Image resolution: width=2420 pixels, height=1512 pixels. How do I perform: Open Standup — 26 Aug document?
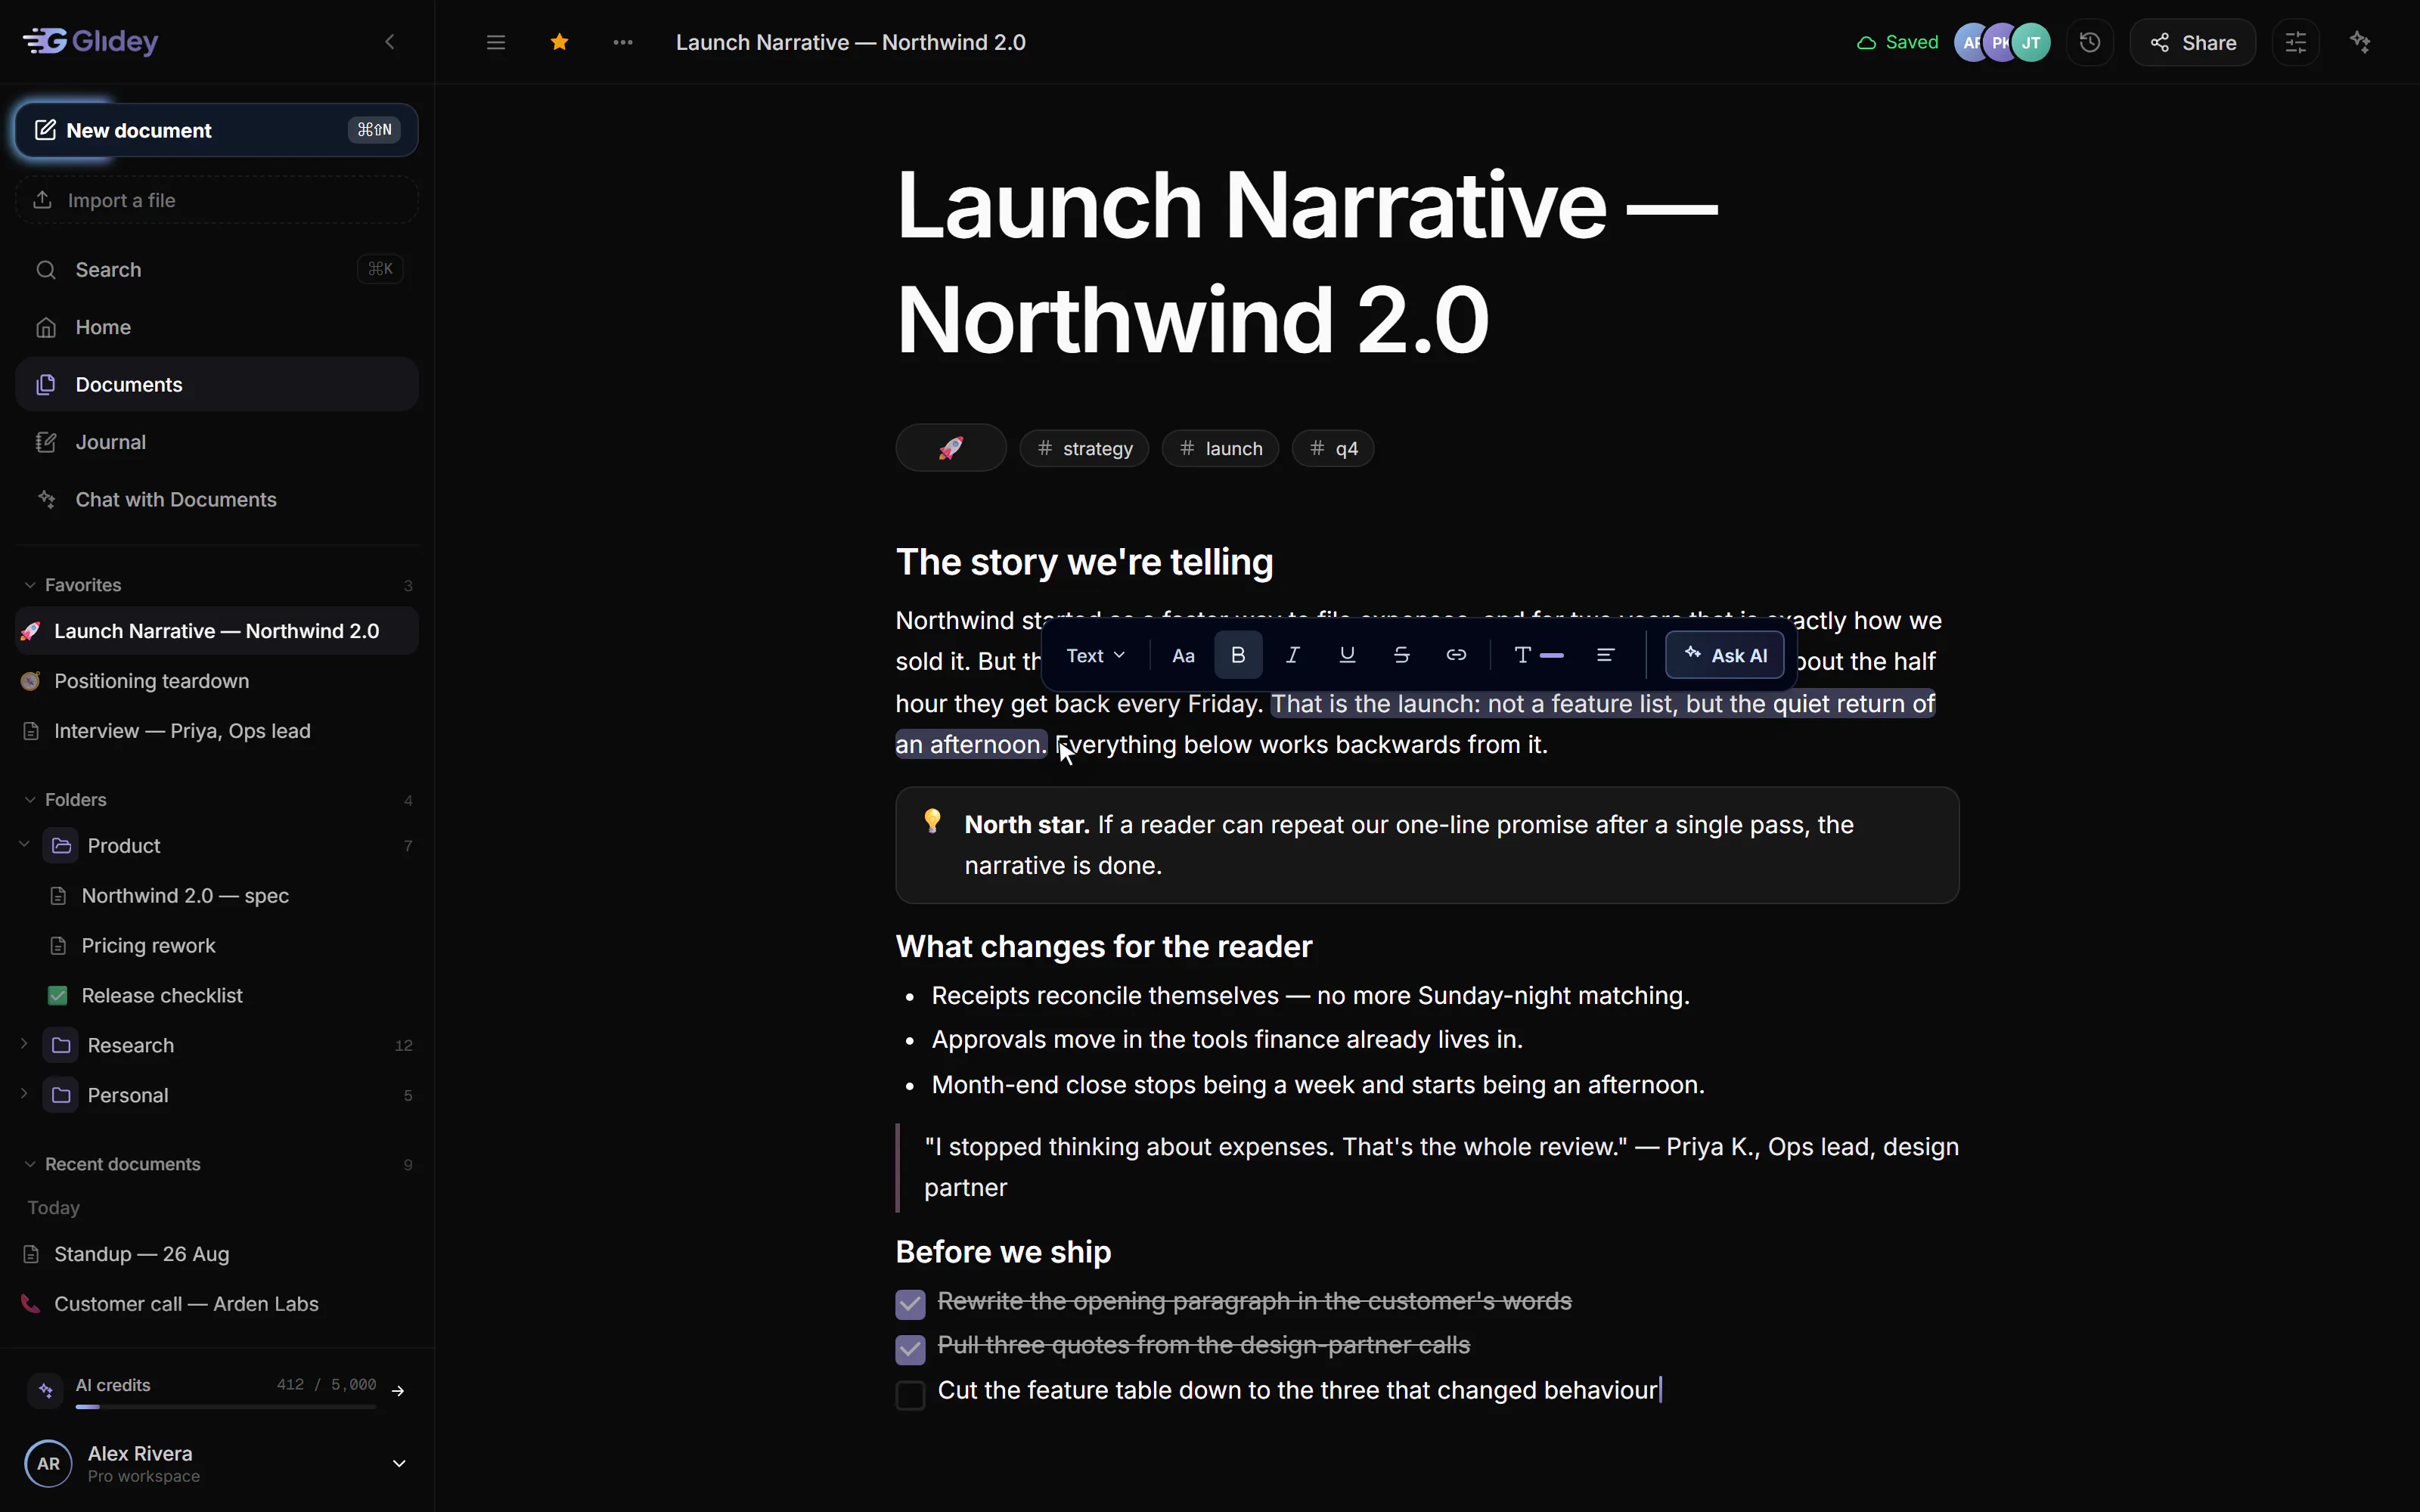coord(217,1254)
